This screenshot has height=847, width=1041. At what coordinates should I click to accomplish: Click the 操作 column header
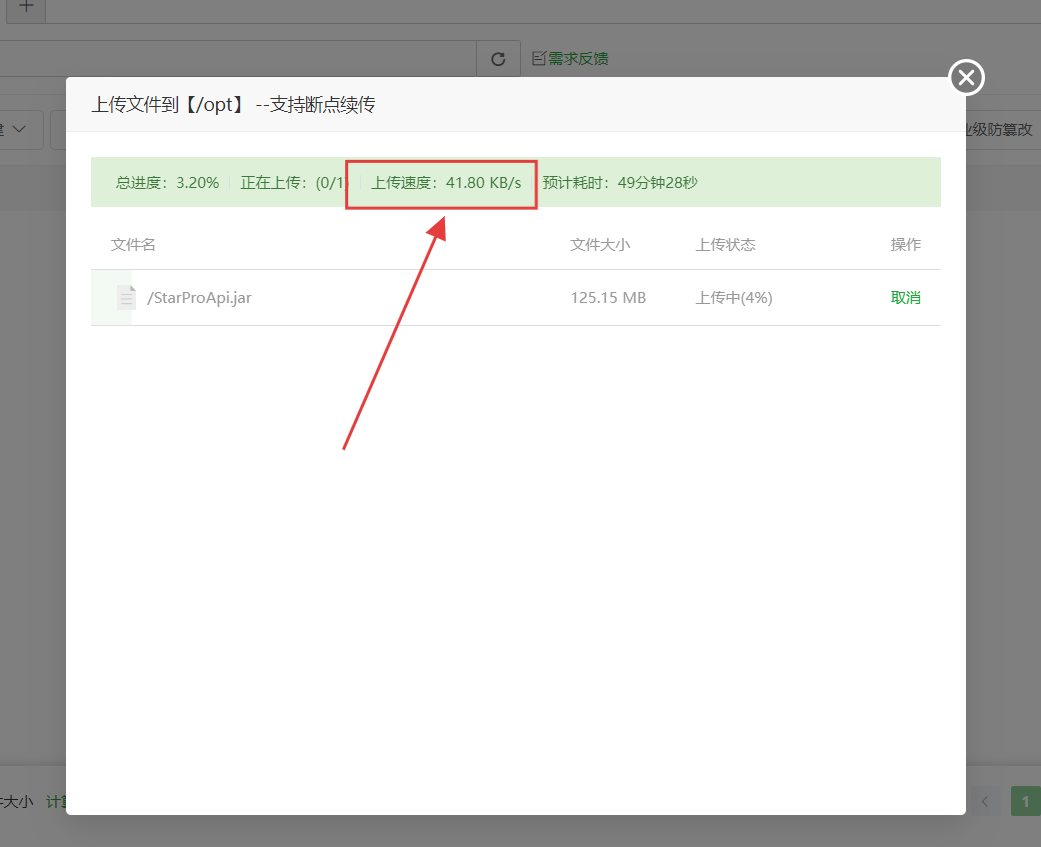[906, 244]
